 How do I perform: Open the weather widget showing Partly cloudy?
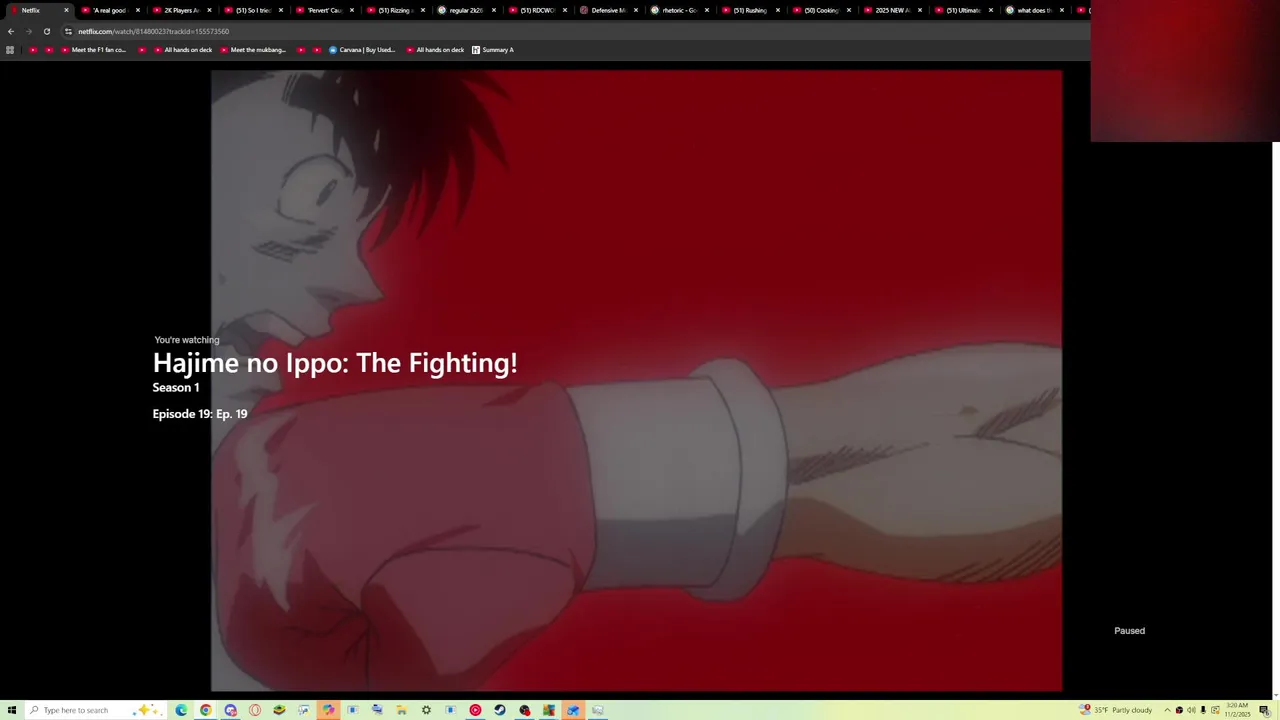1116,710
